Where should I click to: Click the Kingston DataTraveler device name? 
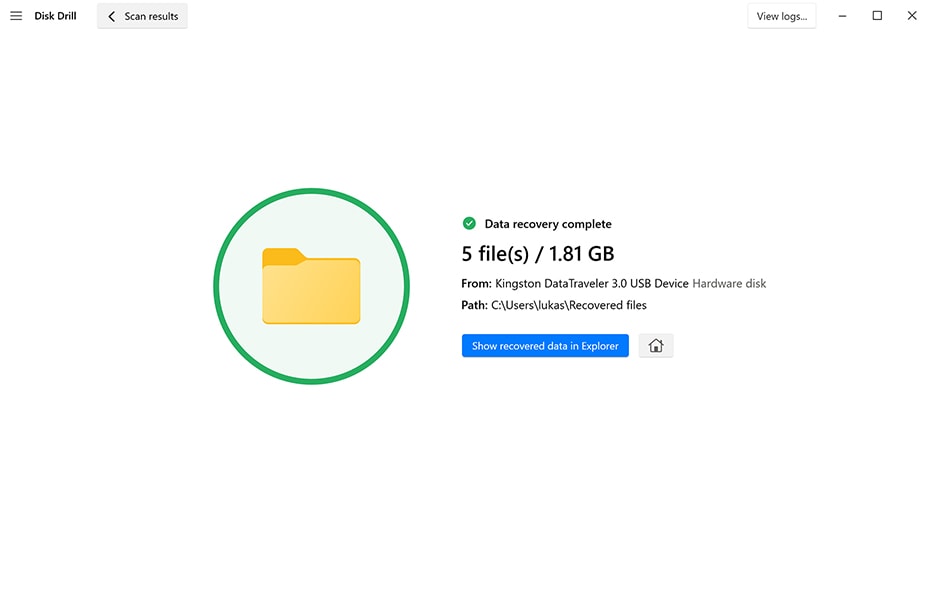[592, 283]
